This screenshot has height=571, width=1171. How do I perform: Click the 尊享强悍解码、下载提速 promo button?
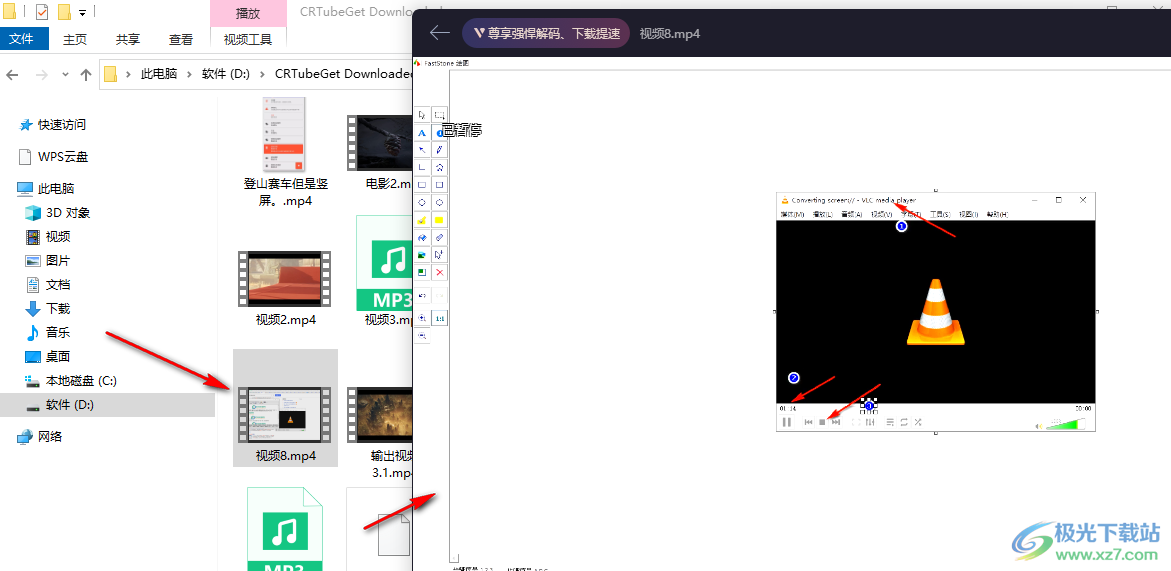point(546,34)
